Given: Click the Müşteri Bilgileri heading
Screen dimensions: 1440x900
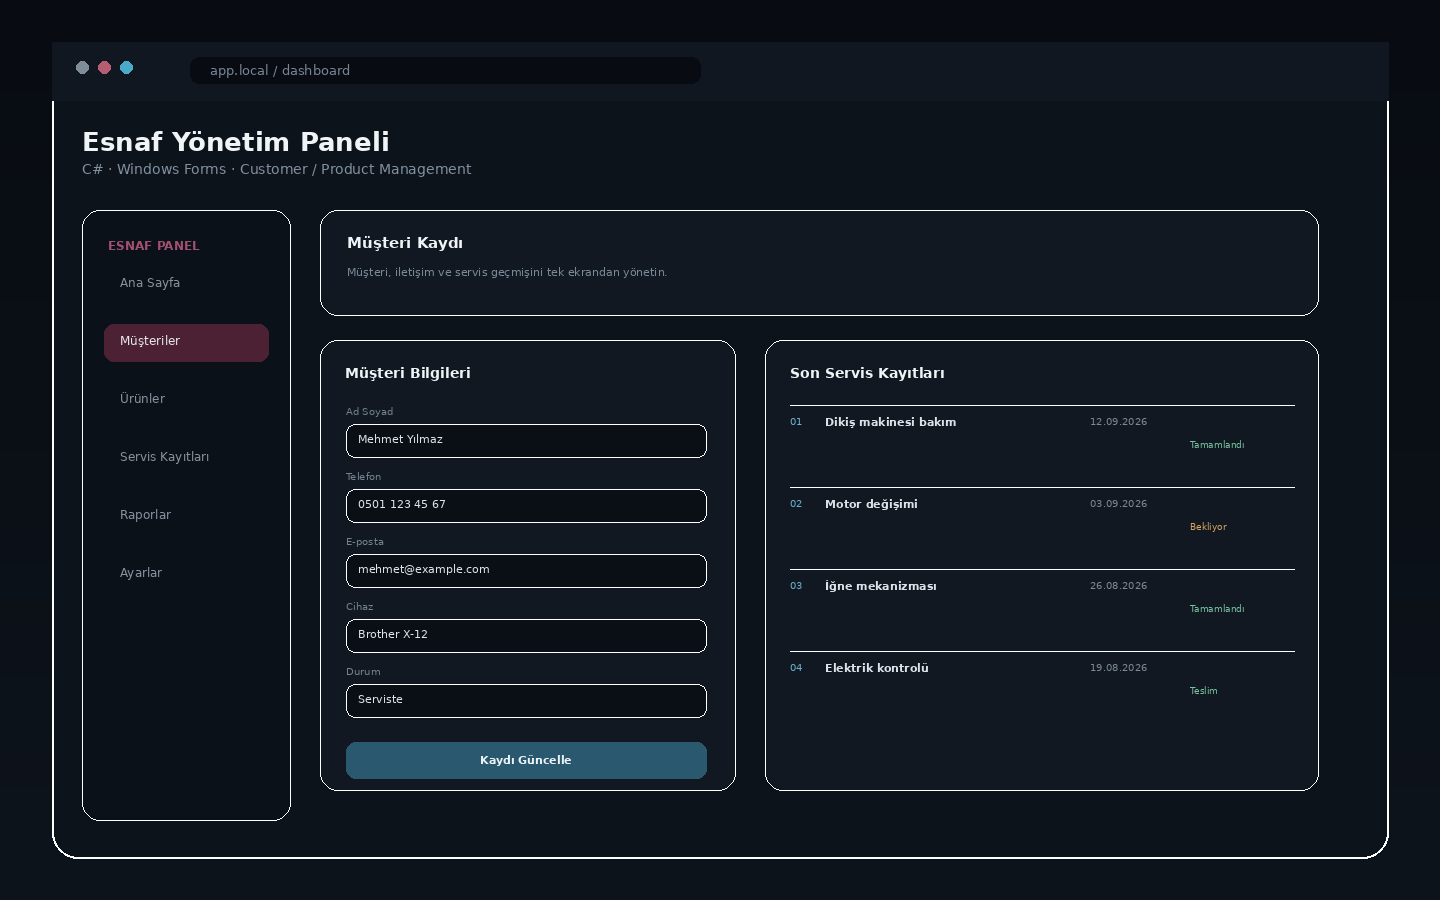Looking at the screenshot, I should coord(408,373).
